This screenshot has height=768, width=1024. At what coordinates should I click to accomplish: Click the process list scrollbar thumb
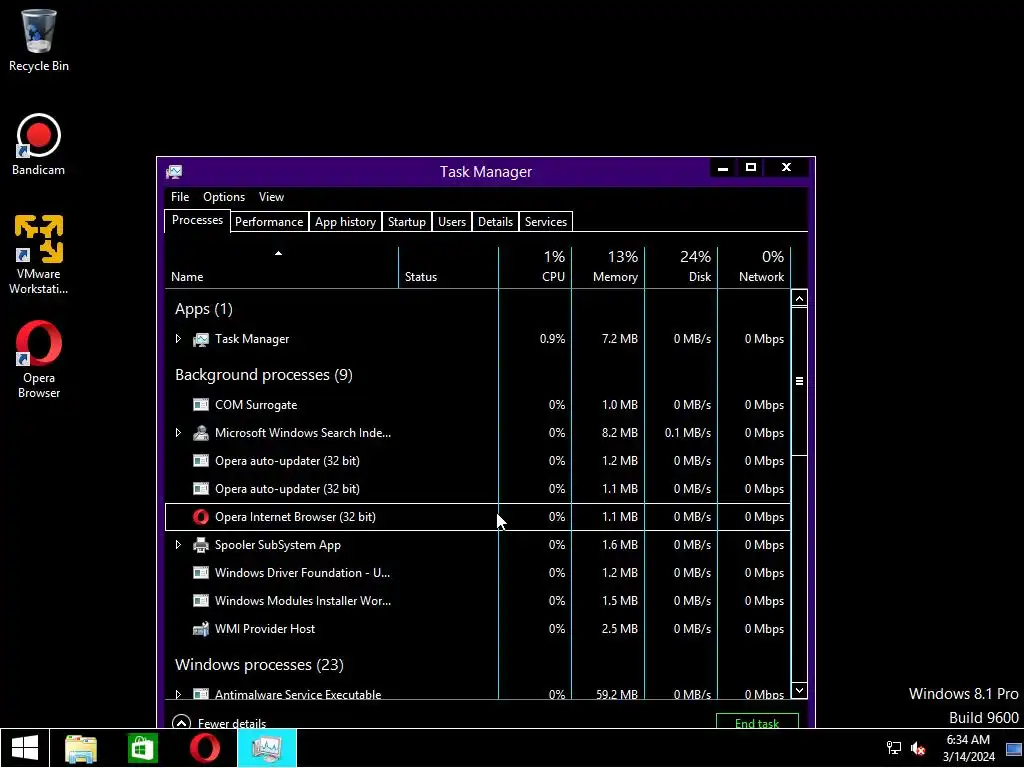click(x=799, y=381)
